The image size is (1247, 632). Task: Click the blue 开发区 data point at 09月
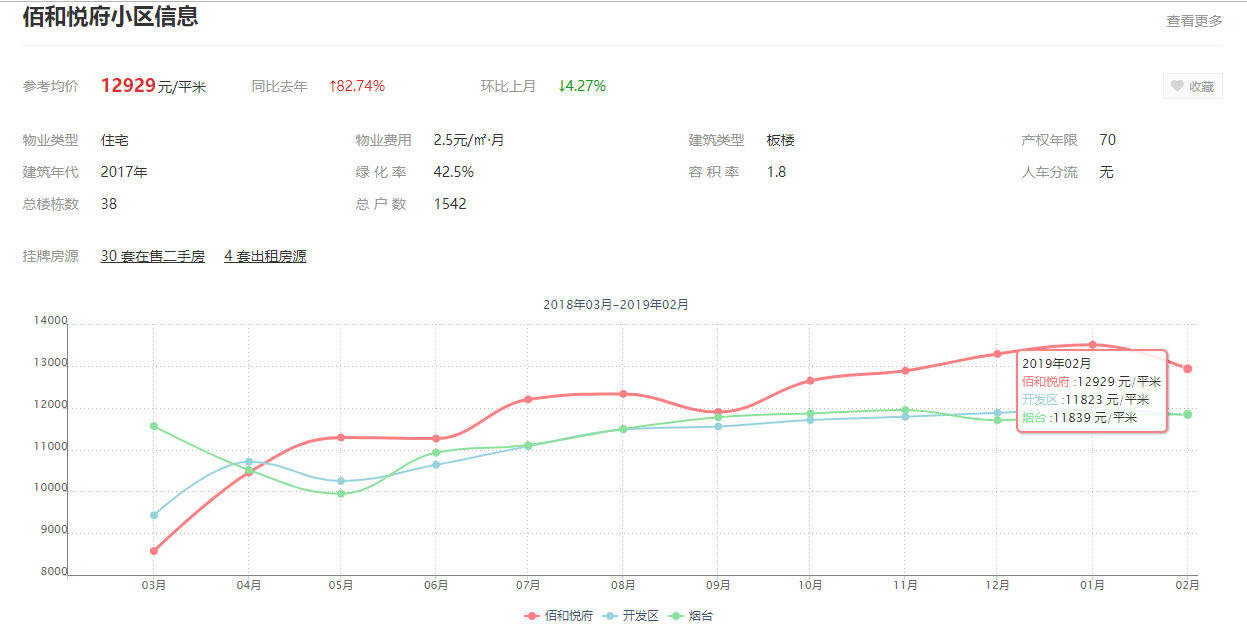point(717,426)
